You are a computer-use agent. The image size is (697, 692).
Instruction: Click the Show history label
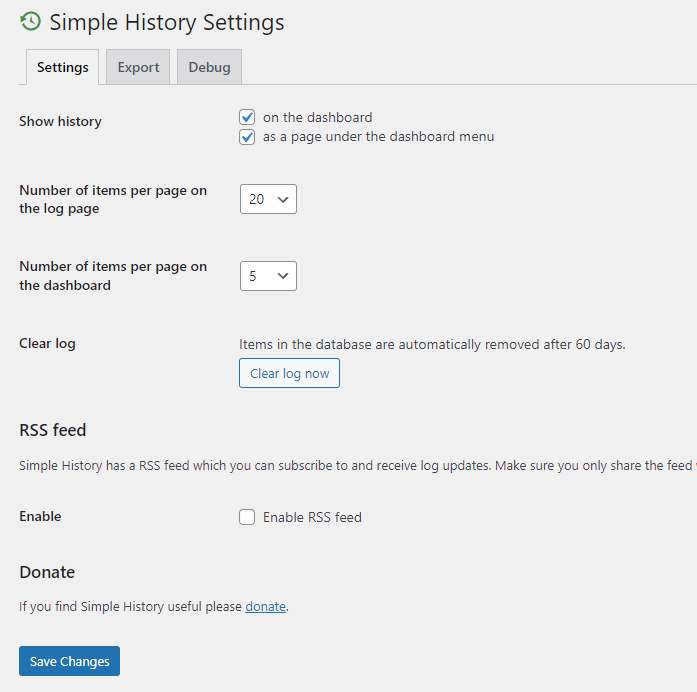pos(60,121)
